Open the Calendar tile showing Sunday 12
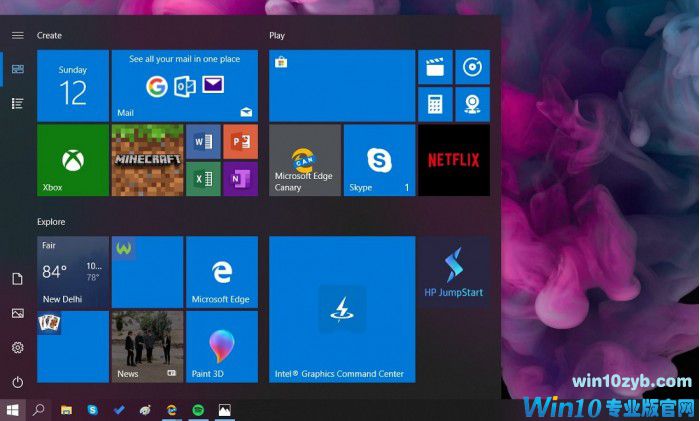 point(73,86)
